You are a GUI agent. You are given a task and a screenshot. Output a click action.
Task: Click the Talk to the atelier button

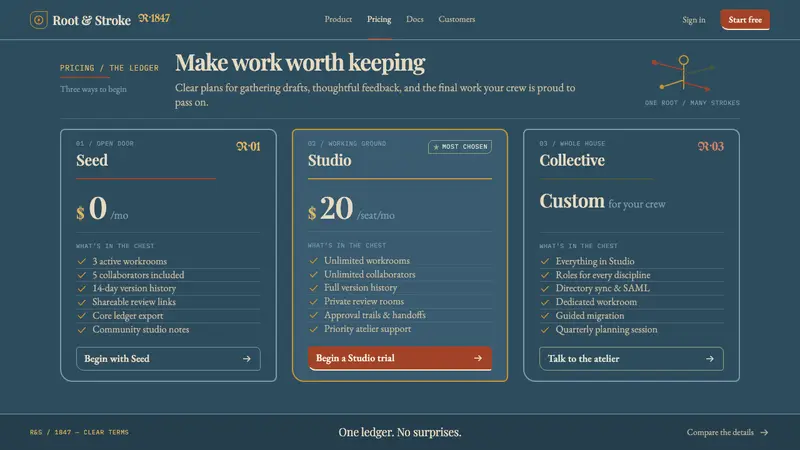click(x=631, y=359)
